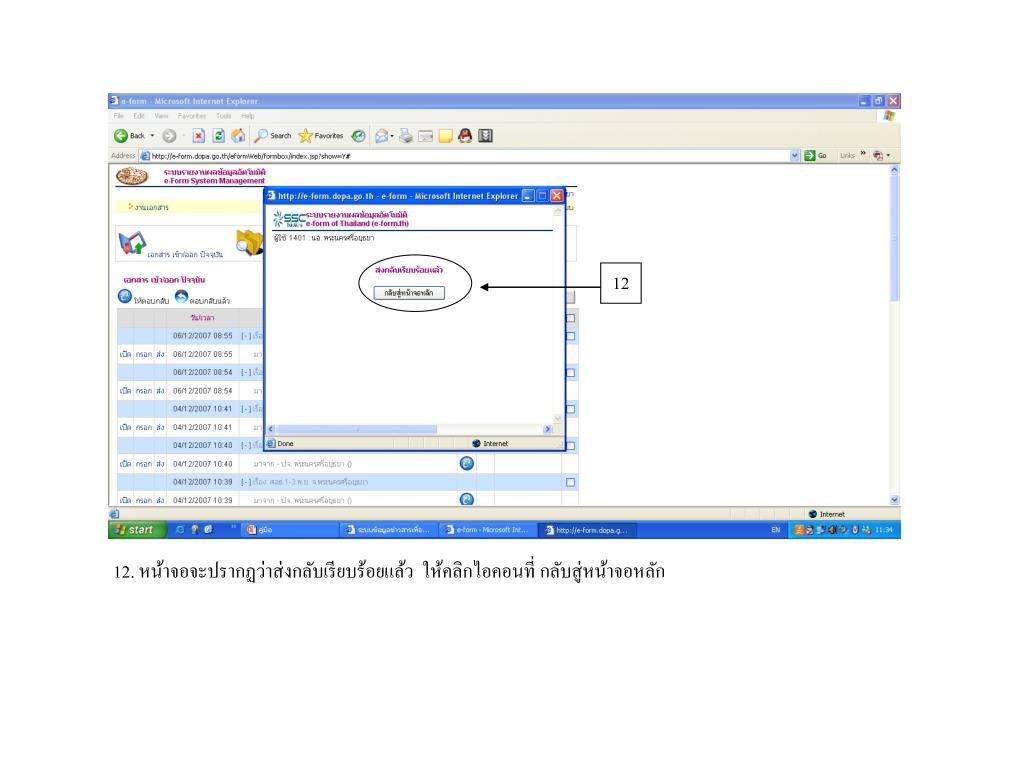Open the Help menu
This screenshot has width=1024, height=768.
[248, 116]
